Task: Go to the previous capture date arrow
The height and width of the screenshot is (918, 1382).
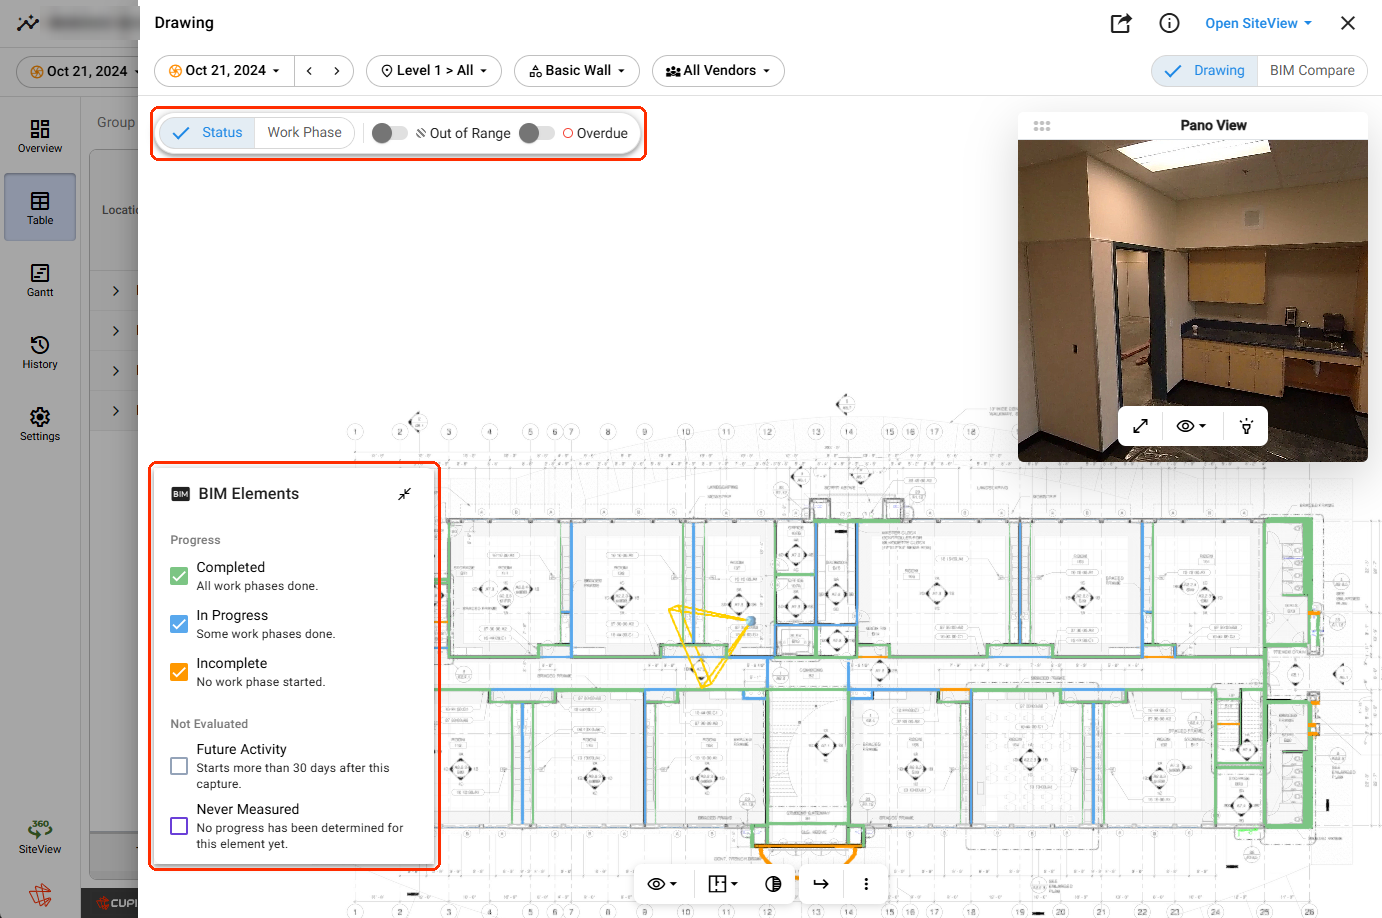Action: [310, 71]
